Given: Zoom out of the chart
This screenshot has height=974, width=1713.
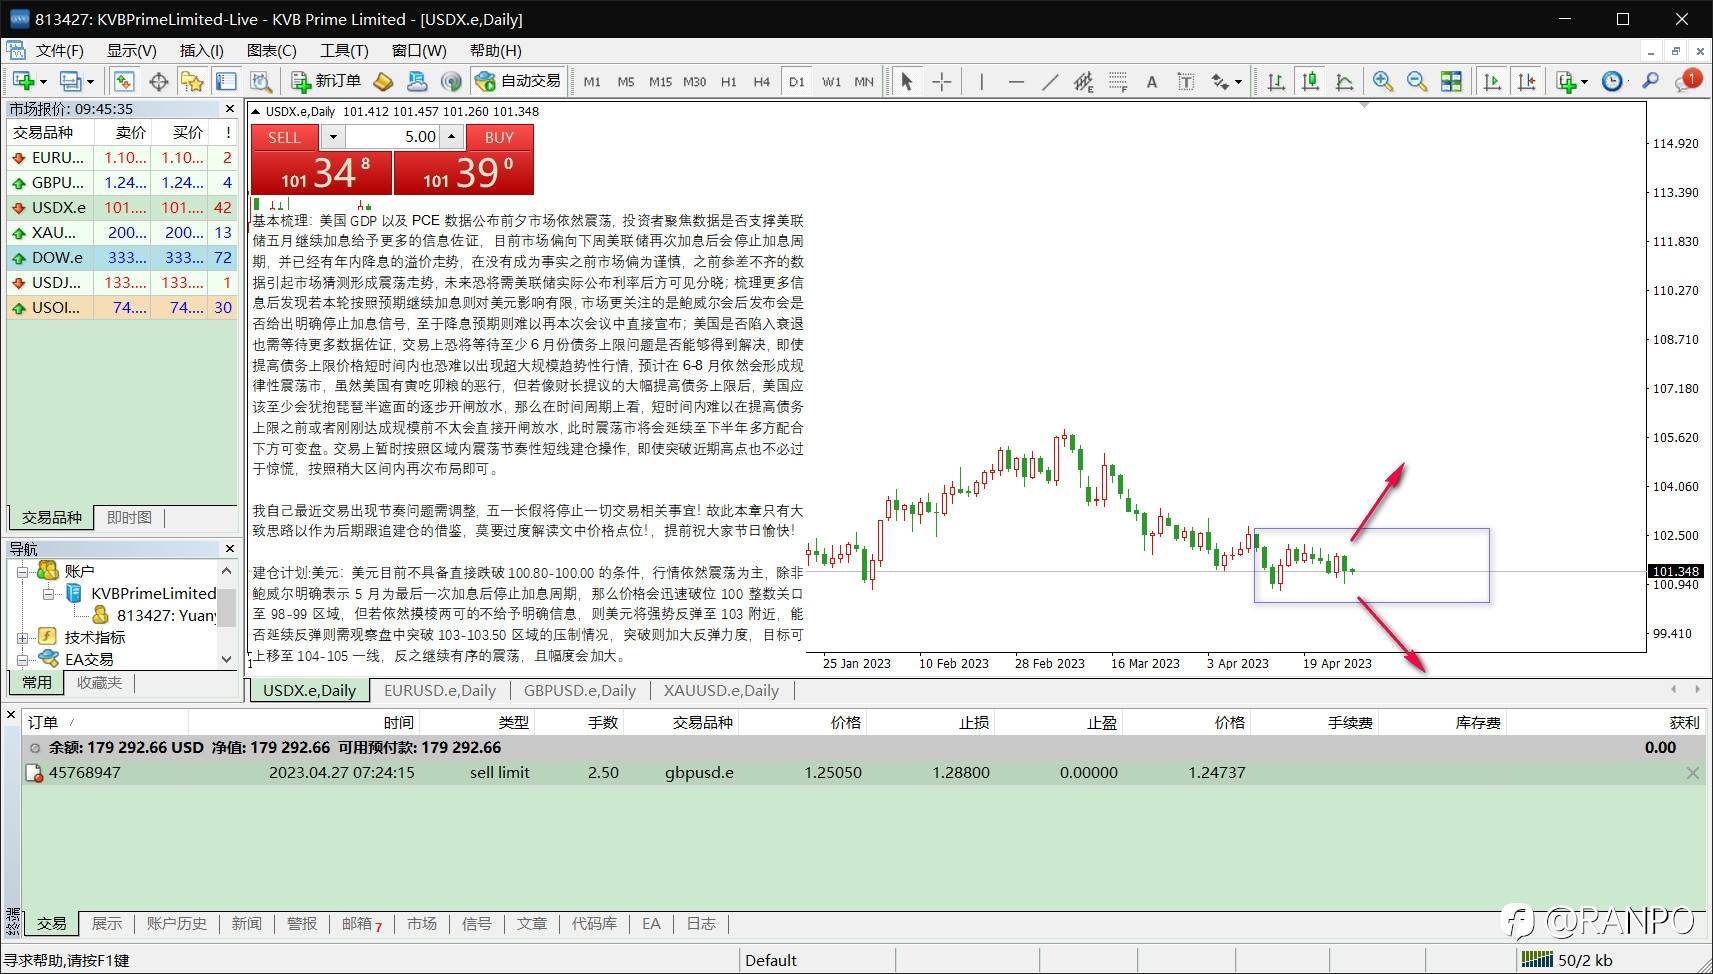Looking at the screenshot, I should point(1417,81).
